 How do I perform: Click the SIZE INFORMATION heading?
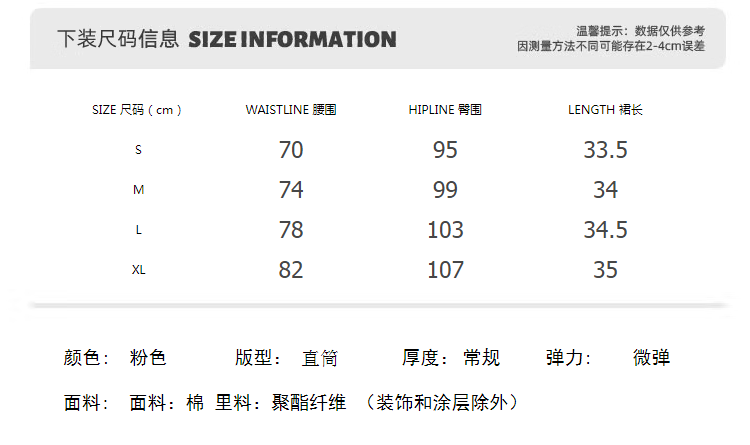[x=292, y=40]
